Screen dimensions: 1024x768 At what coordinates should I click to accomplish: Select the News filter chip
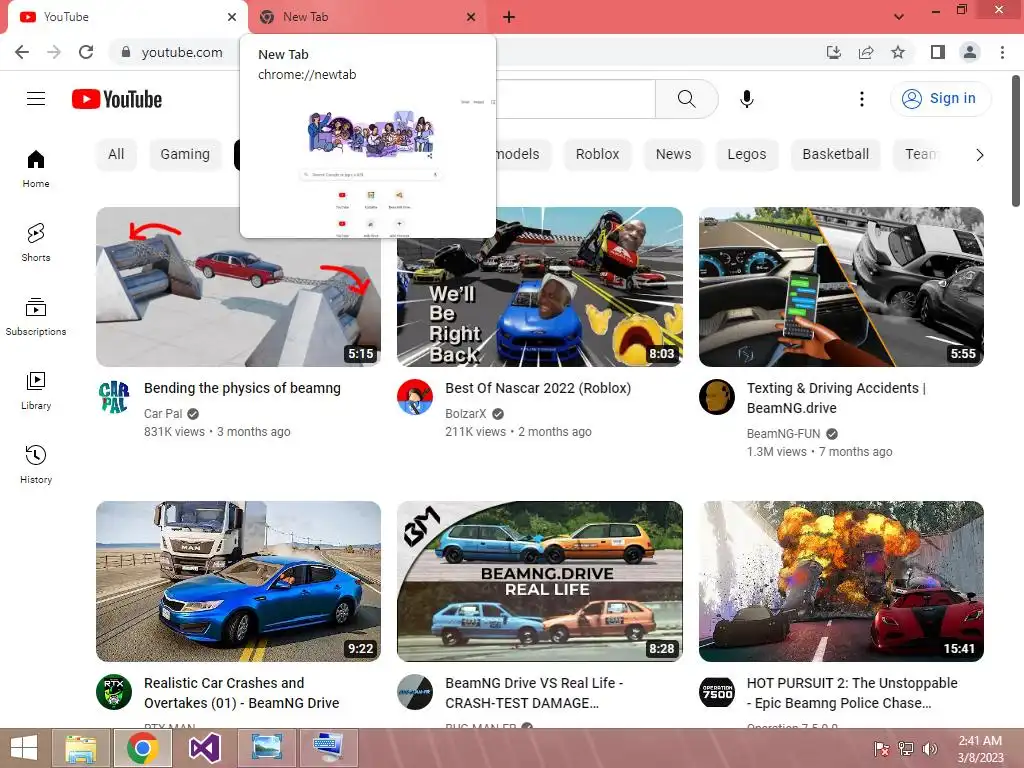pyautogui.click(x=673, y=155)
